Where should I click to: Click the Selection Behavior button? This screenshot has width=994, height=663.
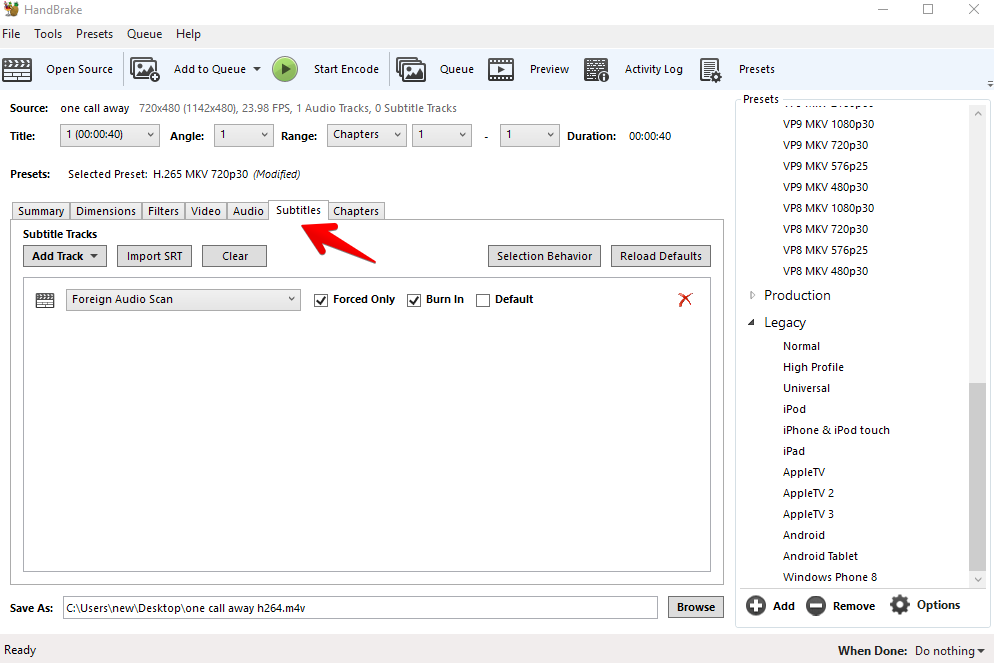pyautogui.click(x=545, y=256)
